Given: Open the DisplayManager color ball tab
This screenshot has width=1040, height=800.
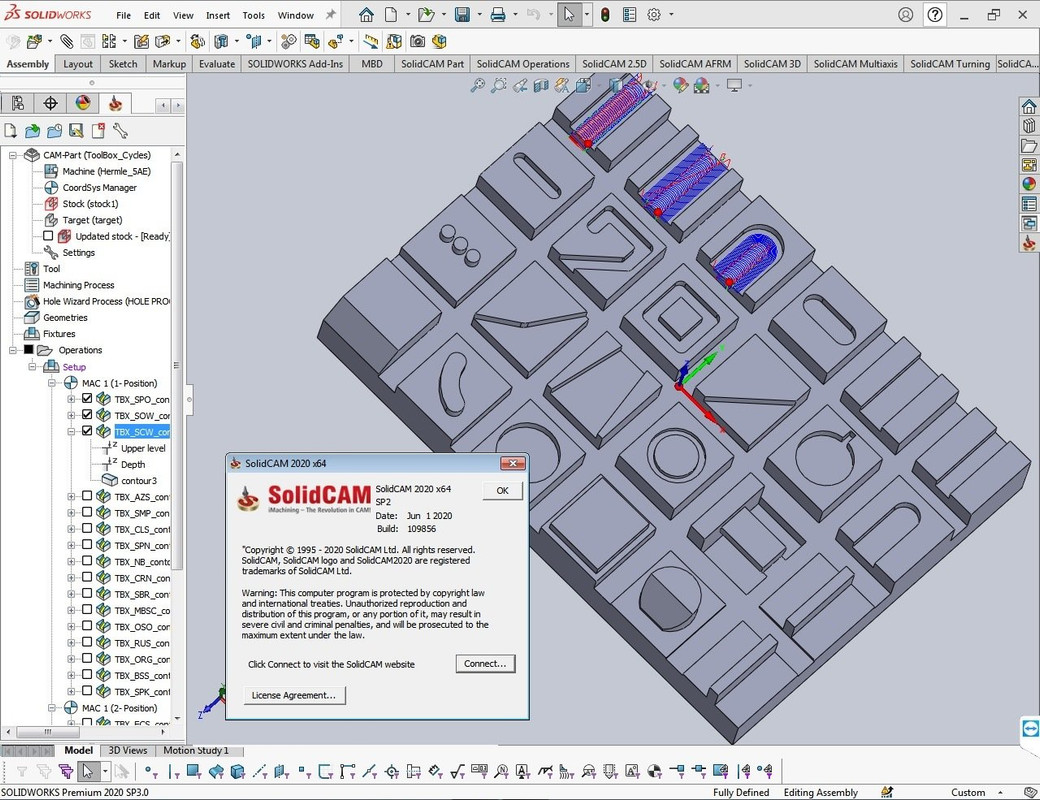Looking at the screenshot, I should (x=83, y=103).
